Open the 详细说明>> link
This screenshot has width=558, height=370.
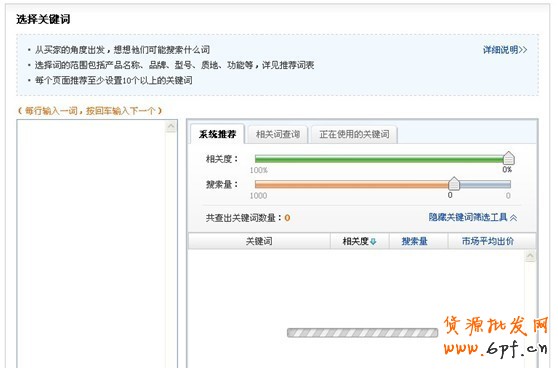coord(505,50)
